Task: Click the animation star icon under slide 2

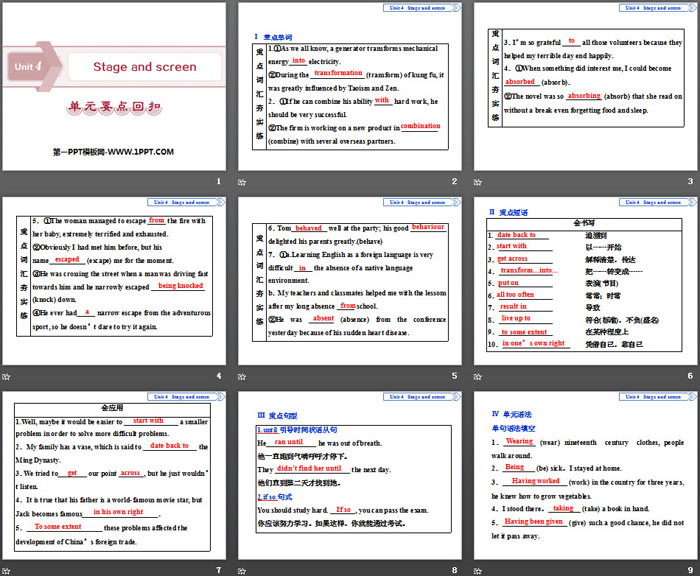Action: 244,181
